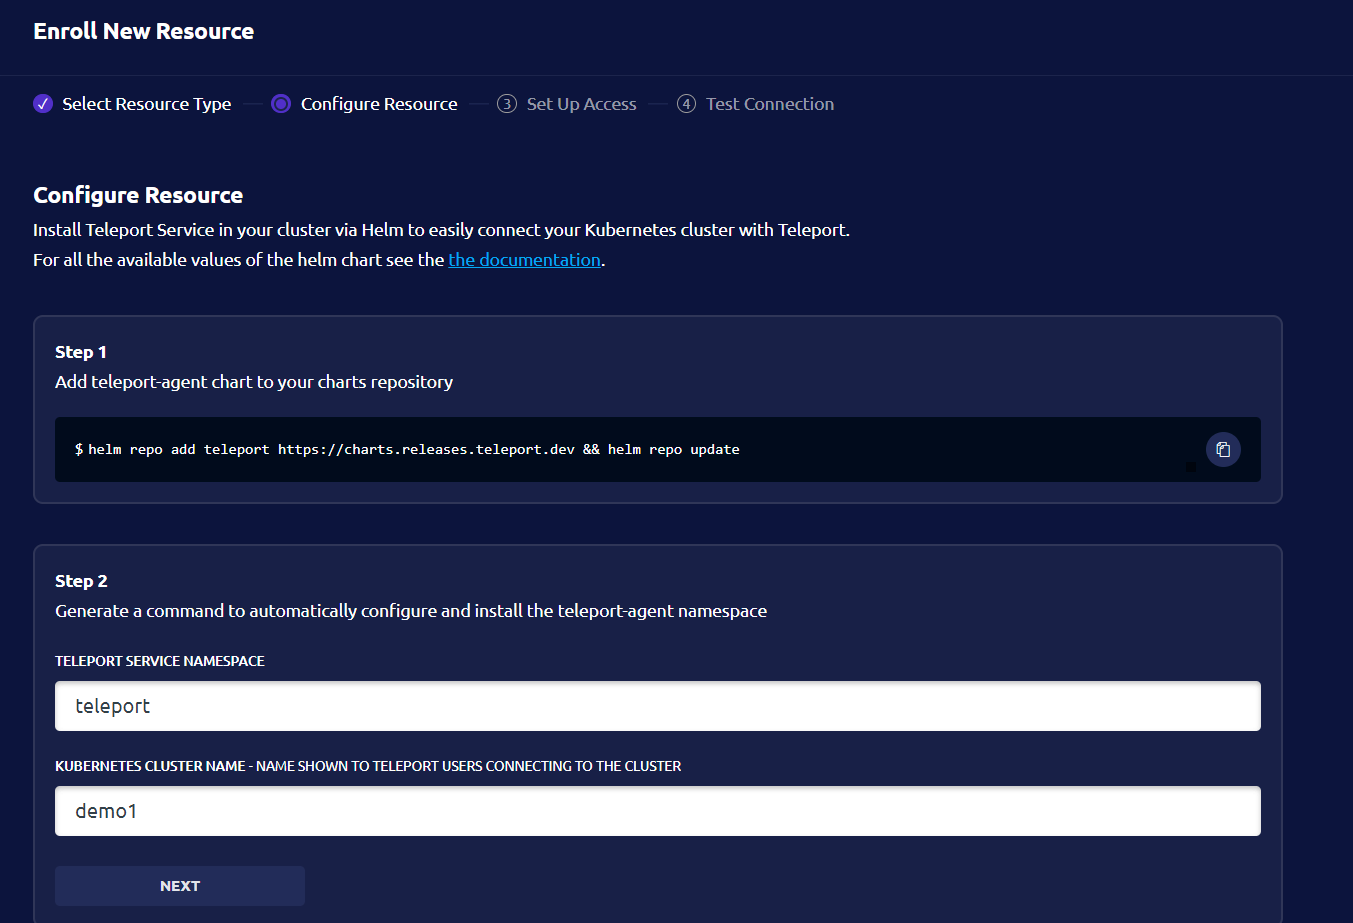Click the helm repo add command text

(414, 450)
